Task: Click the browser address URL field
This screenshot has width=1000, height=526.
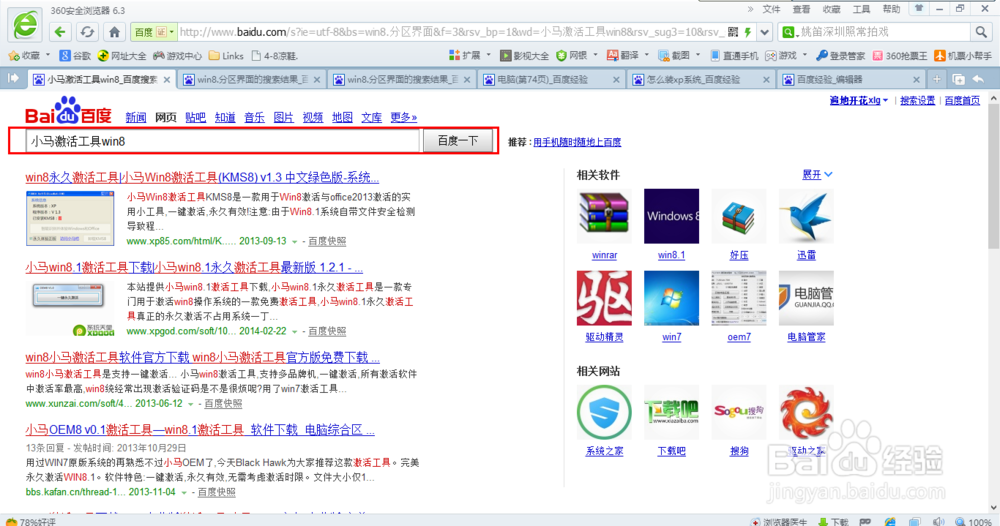Action: (452, 32)
